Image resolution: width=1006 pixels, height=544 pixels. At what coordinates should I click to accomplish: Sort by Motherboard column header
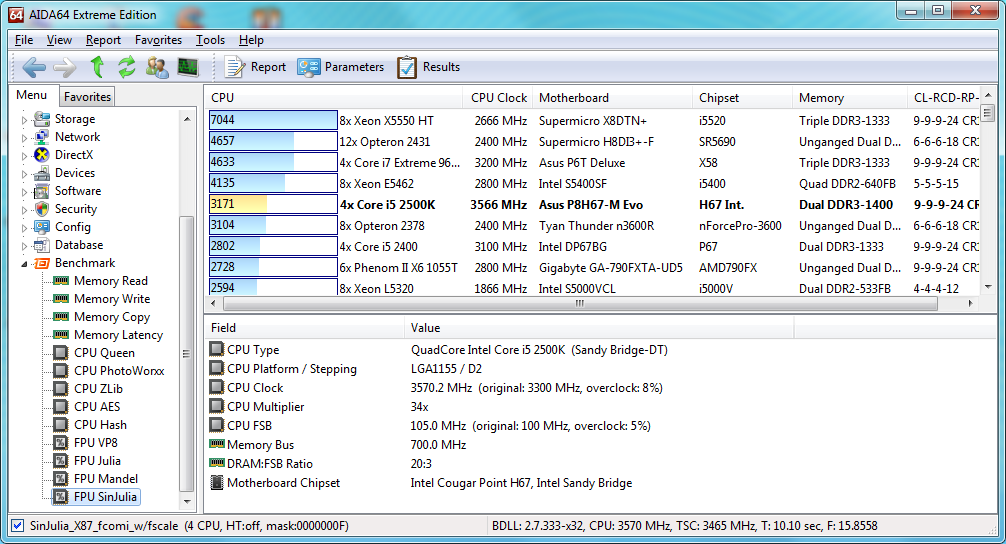(613, 98)
